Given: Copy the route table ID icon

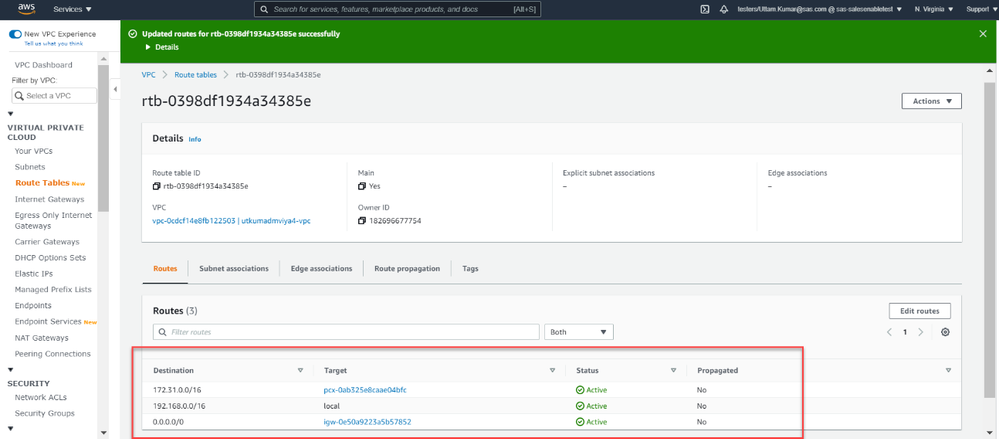Looking at the screenshot, I should click(x=157, y=186).
